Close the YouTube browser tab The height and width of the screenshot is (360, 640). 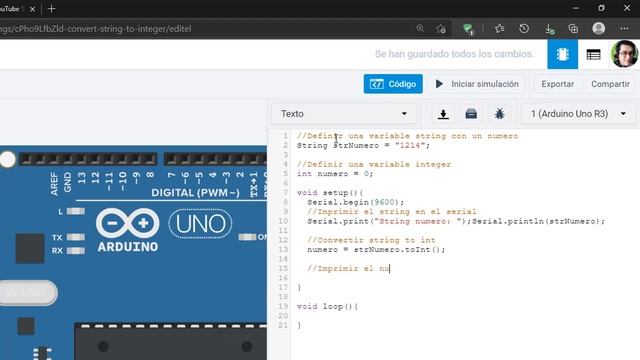[x=33, y=9]
